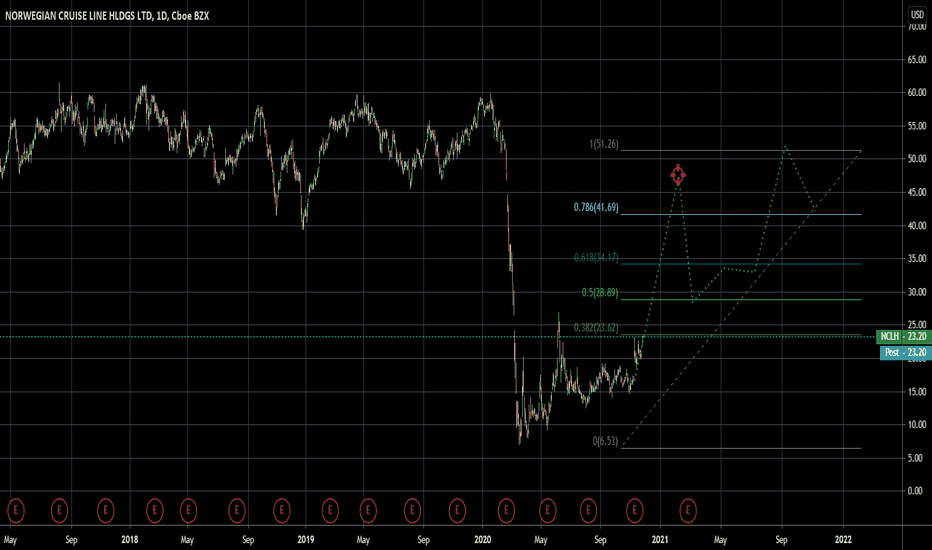Click the earnings marker just left of Sep 2017

[x=59, y=510]
